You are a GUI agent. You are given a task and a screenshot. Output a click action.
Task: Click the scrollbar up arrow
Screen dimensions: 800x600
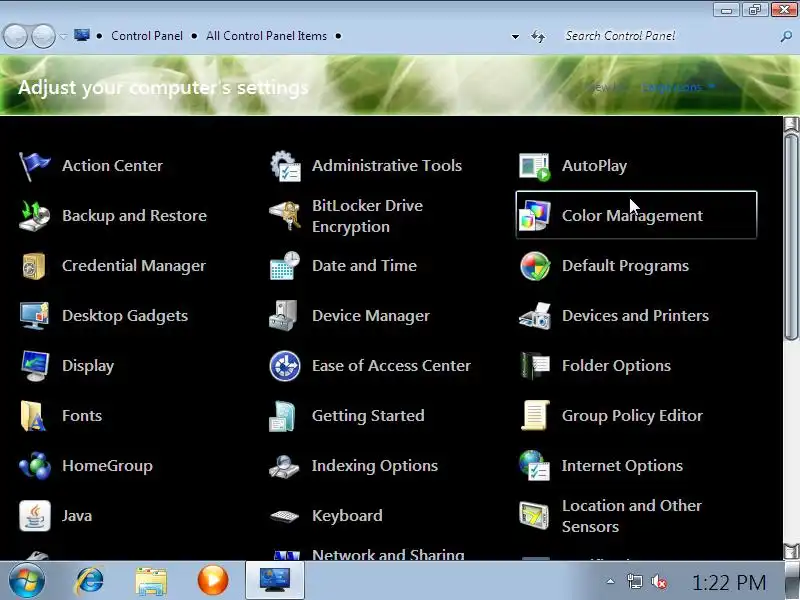click(791, 123)
